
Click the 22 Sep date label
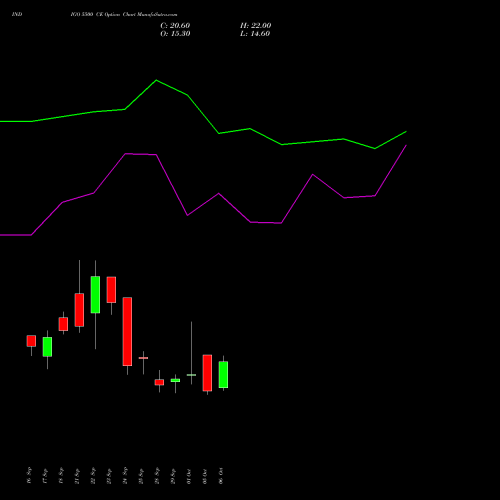(93, 475)
